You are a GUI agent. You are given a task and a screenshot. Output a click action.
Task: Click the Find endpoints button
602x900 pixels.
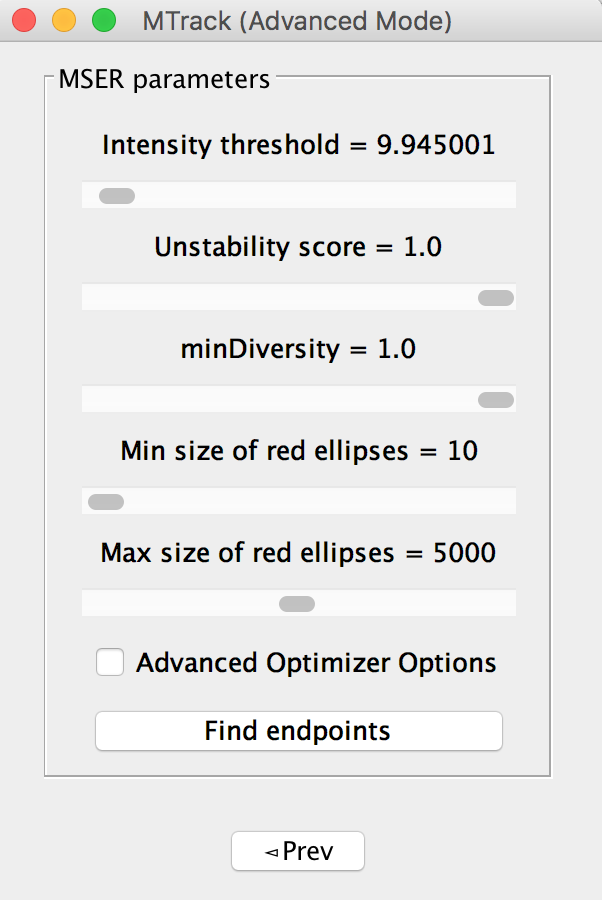(x=298, y=731)
